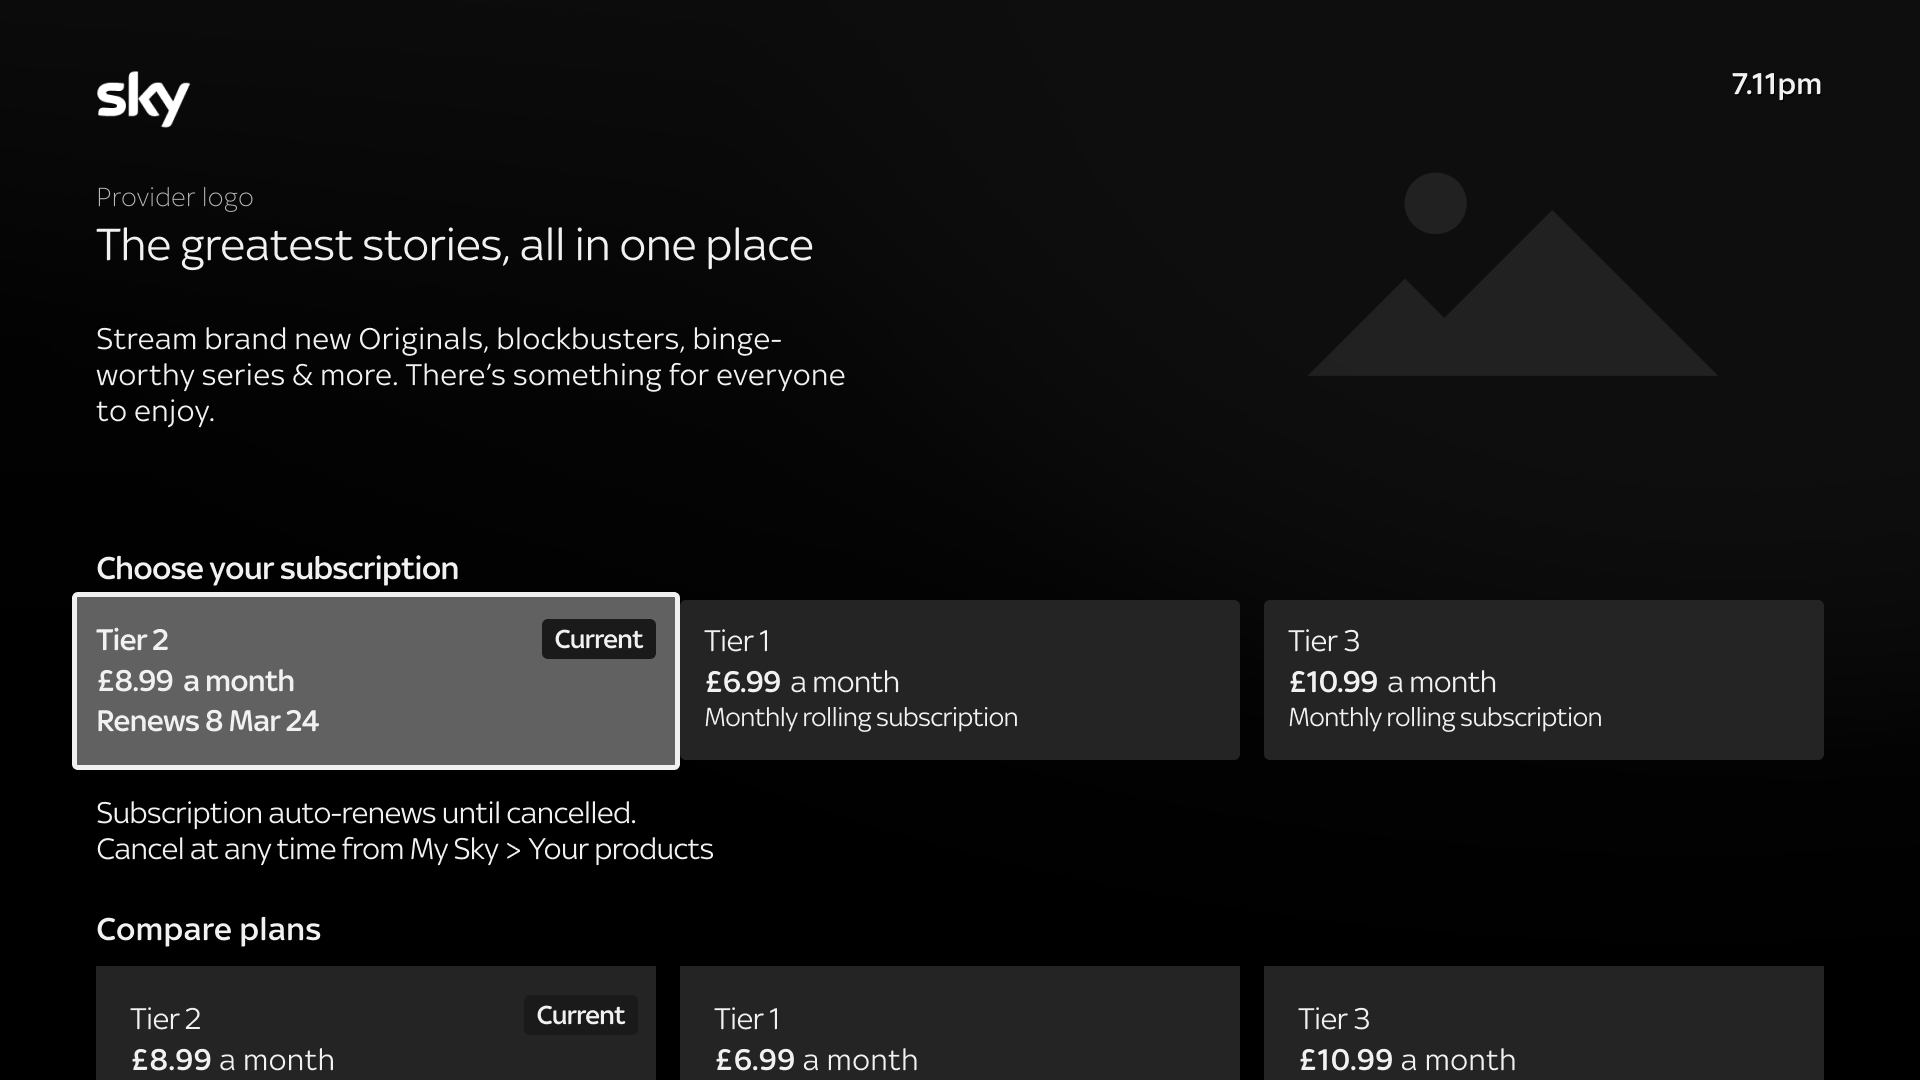Screen dimensions: 1920x1080
Task: Click the 7.11pm clock
Action: click(1776, 84)
